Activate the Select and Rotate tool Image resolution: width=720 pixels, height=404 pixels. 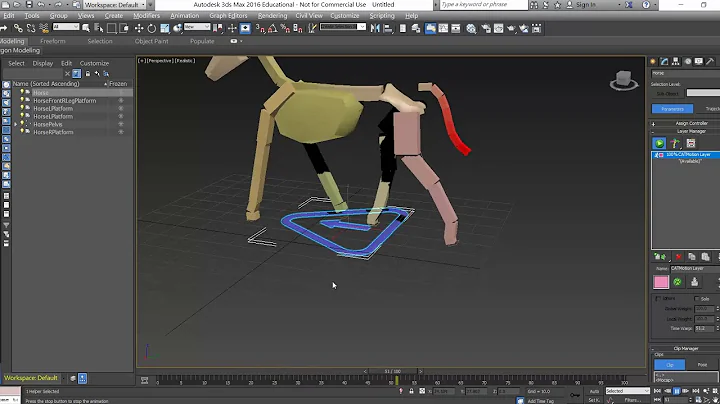[x=152, y=28]
